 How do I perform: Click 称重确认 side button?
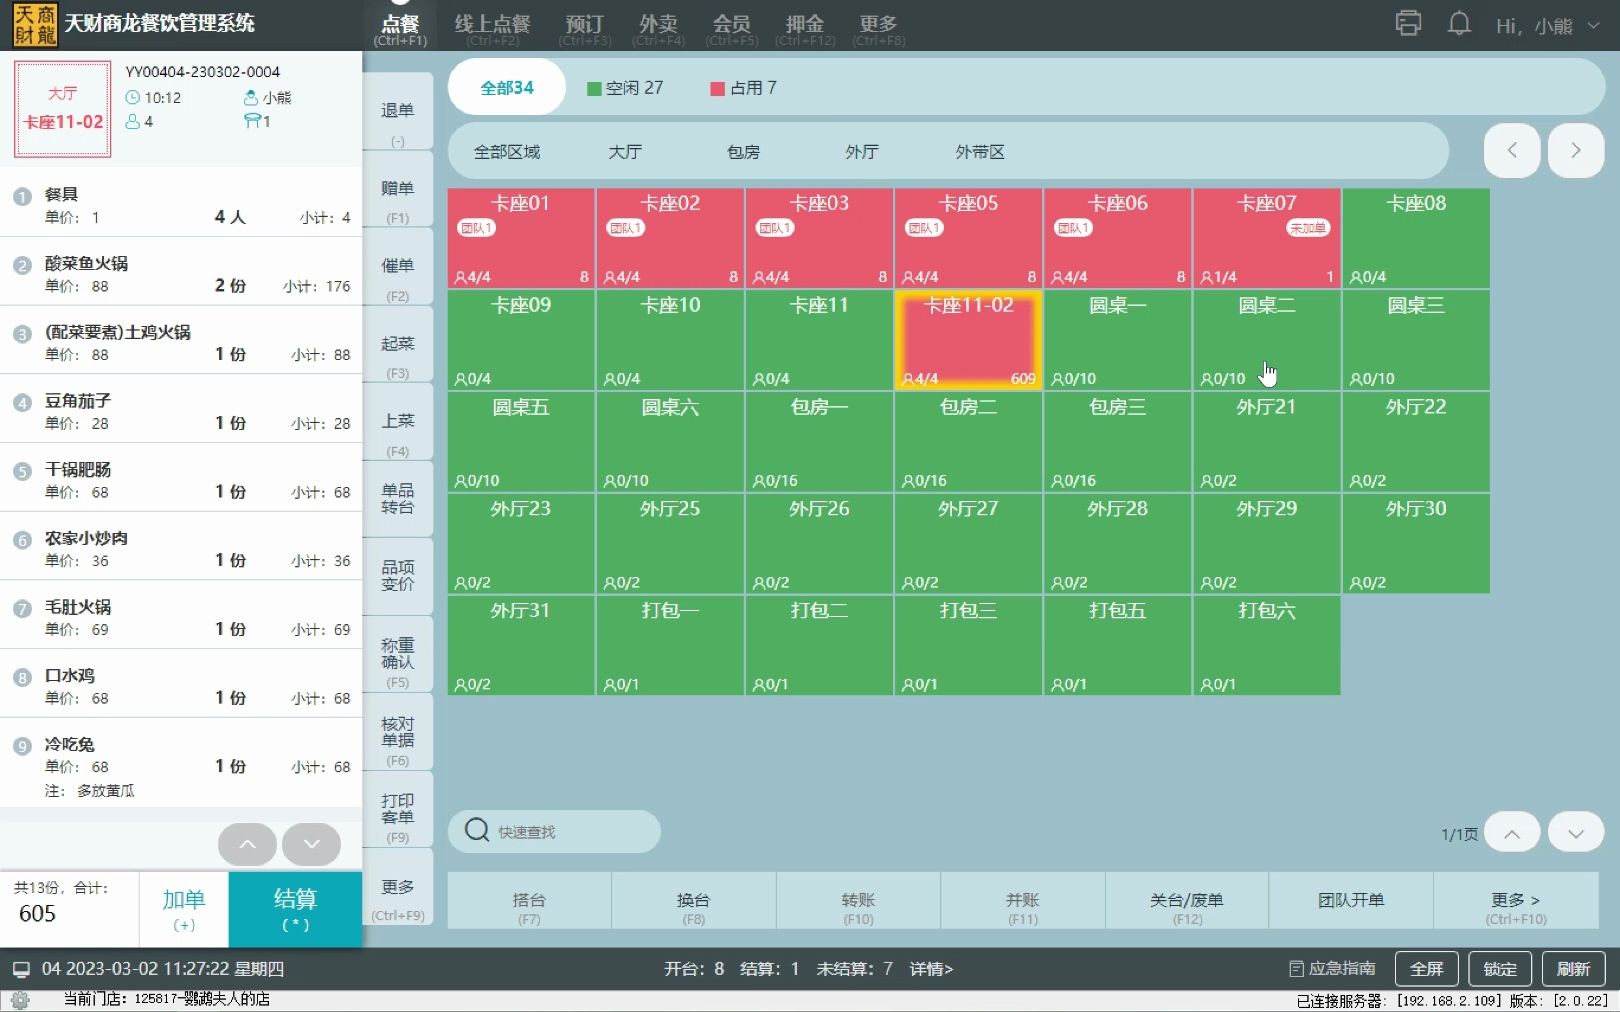pos(398,654)
